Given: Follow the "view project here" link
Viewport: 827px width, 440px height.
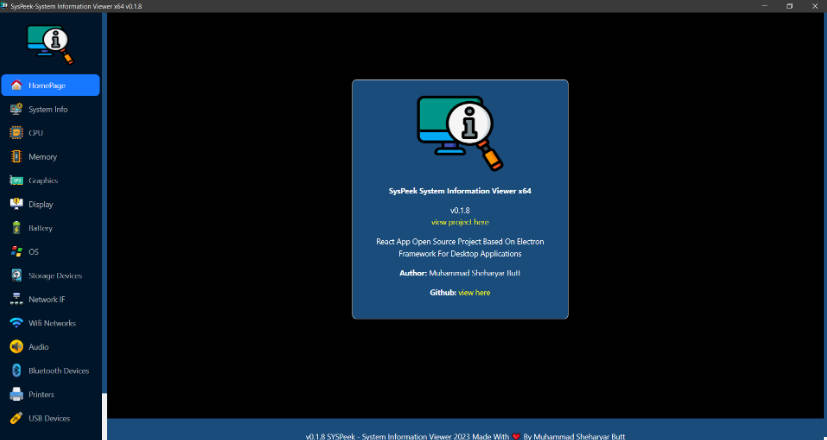Looking at the screenshot, I should click(x=460, y=222).
